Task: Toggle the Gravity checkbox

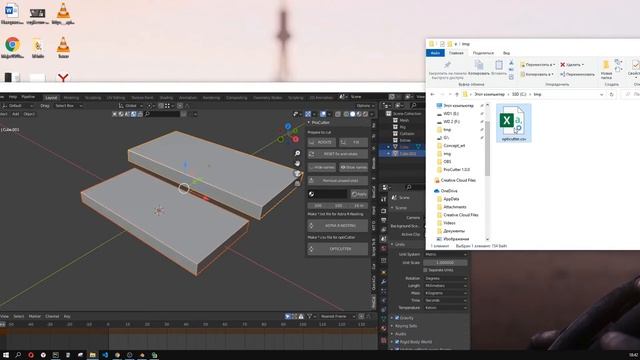Action: (x=397, y=318)
